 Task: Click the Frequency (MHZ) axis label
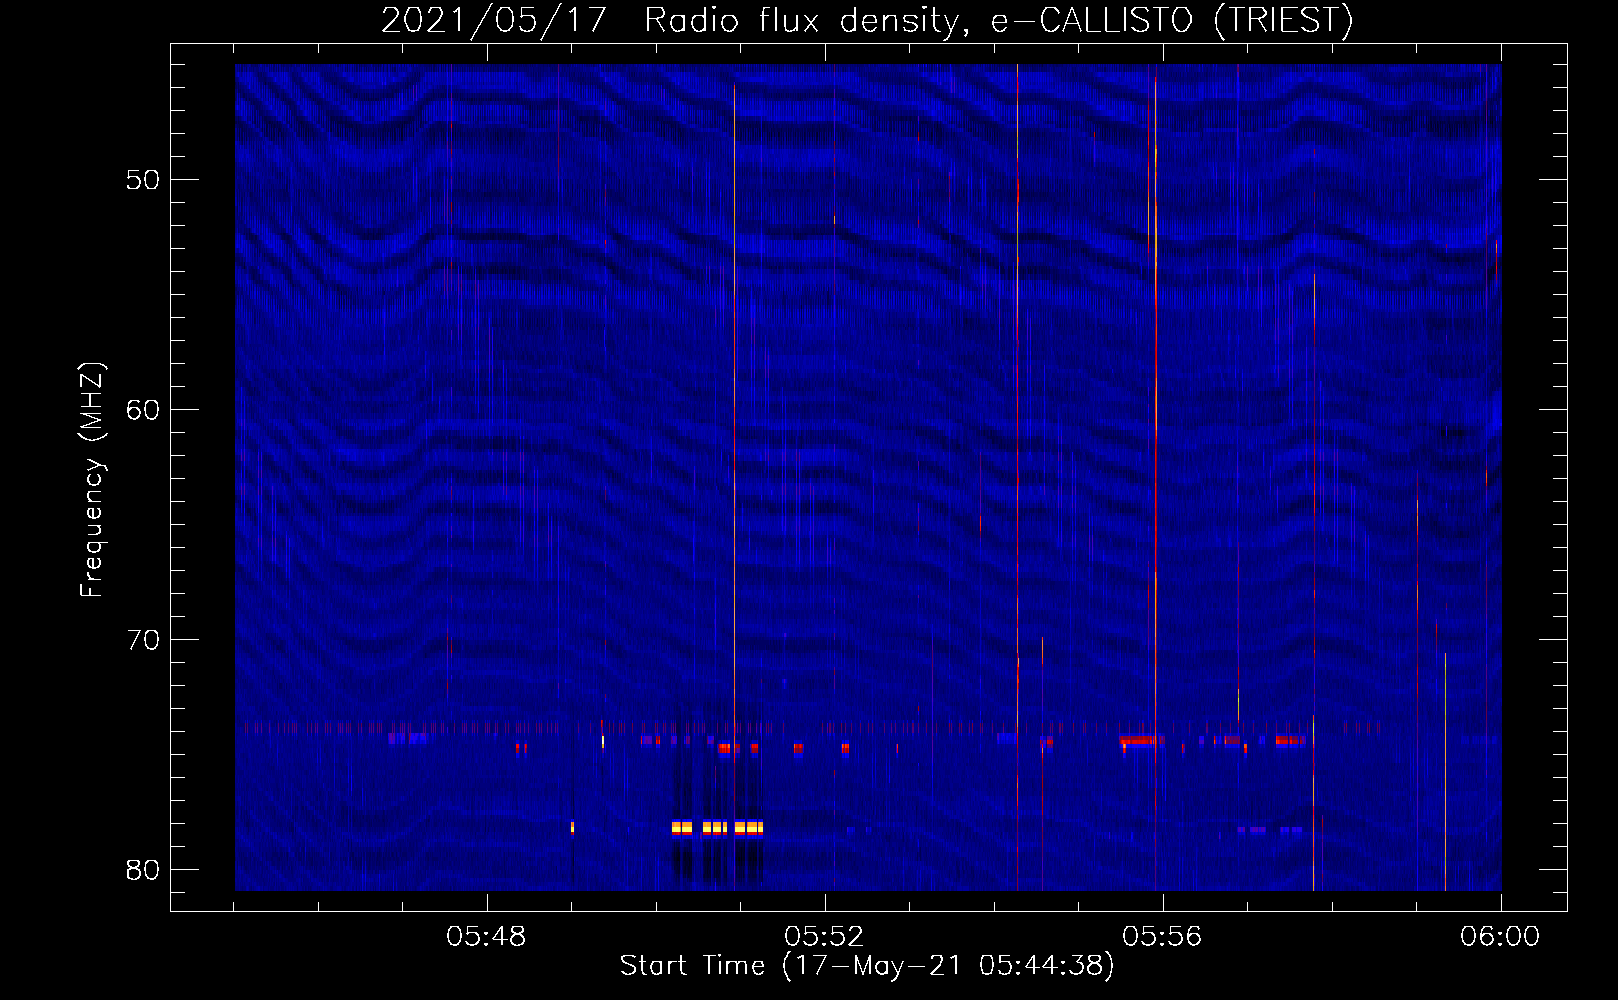click(x=92, y=480)
